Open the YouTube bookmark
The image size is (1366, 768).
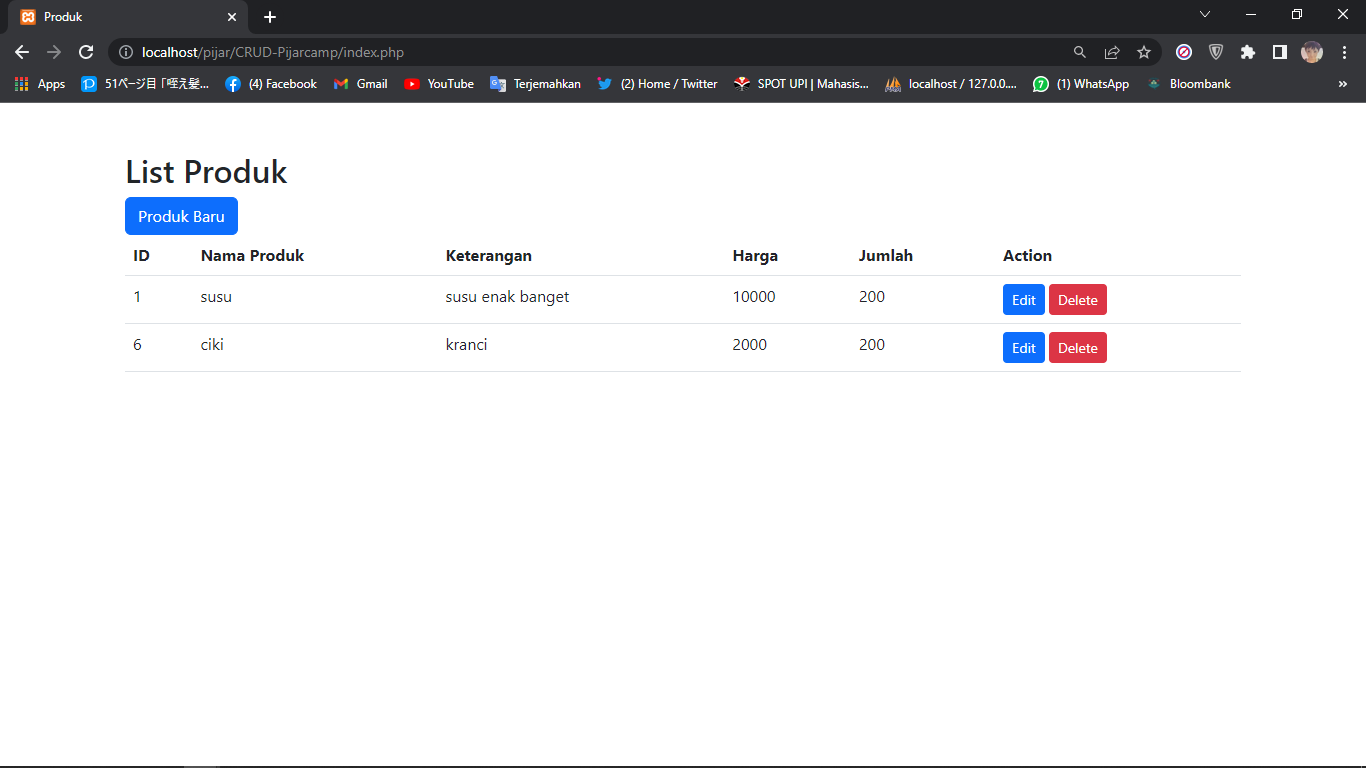point(438,84)
